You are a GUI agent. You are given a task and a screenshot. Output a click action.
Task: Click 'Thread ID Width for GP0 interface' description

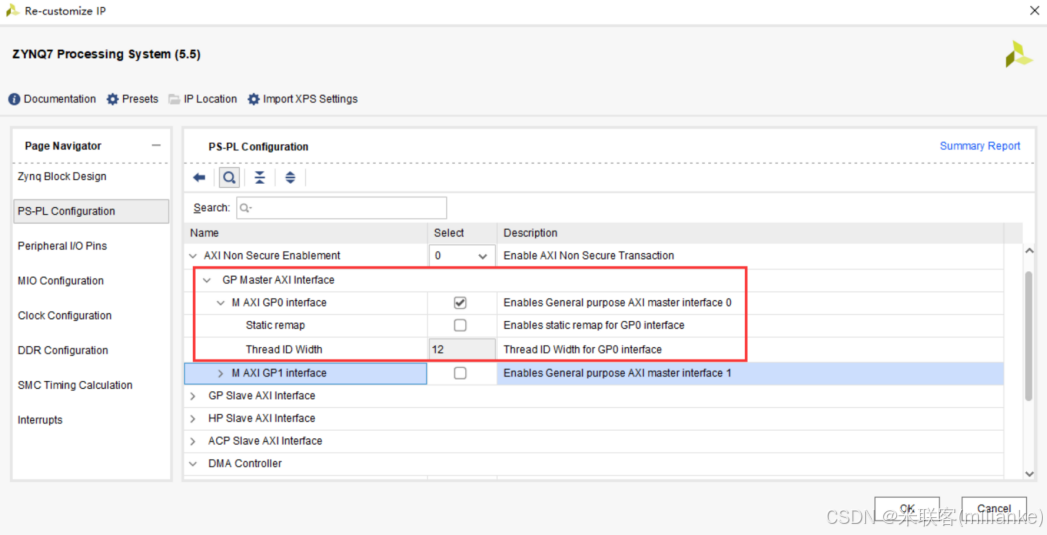point(583,349)
